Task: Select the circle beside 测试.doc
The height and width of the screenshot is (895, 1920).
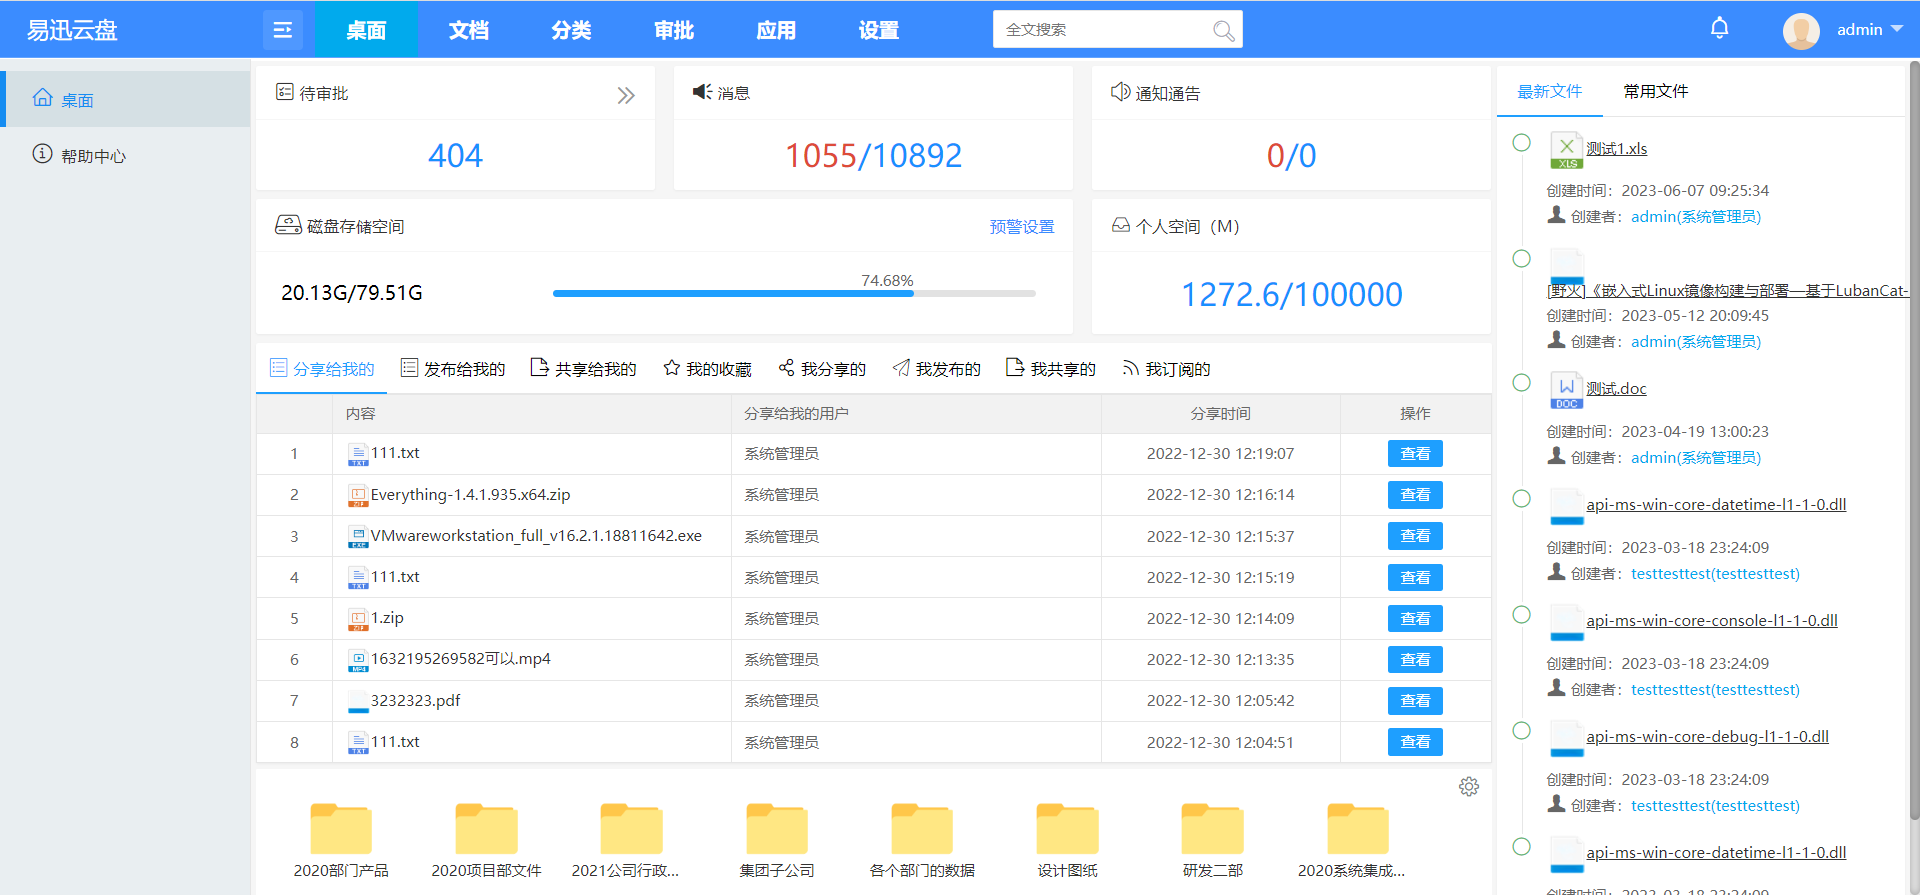Action: pyautogui.click(x=1521, y=383)
